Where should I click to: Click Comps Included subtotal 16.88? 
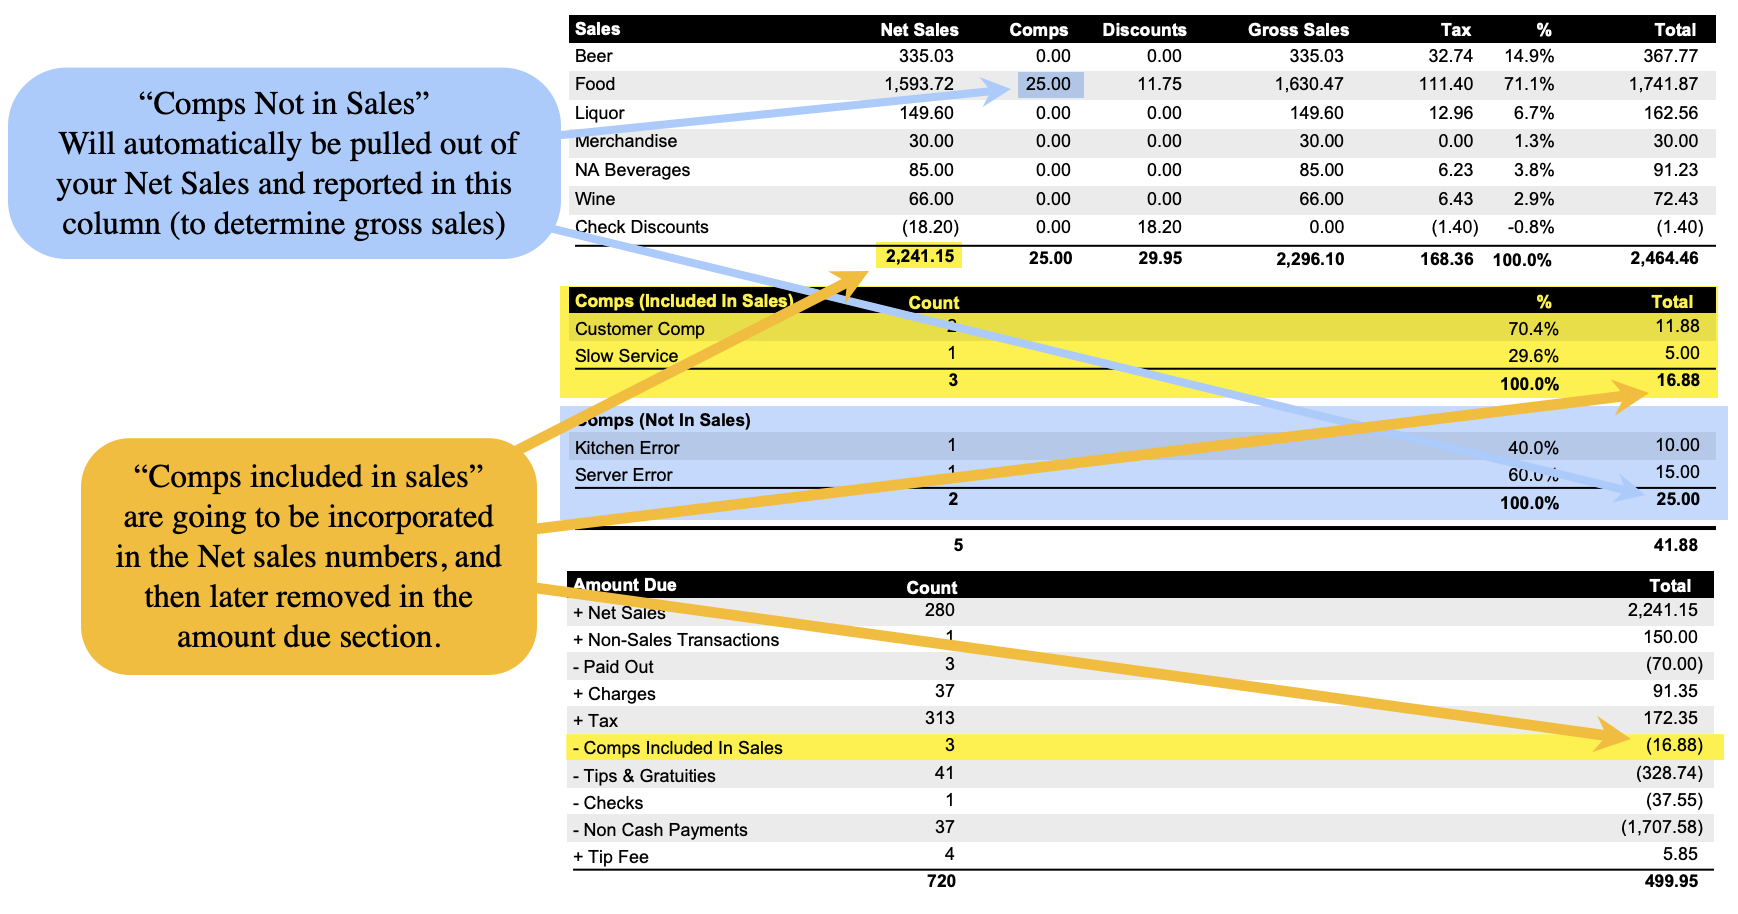[1678, 380]
